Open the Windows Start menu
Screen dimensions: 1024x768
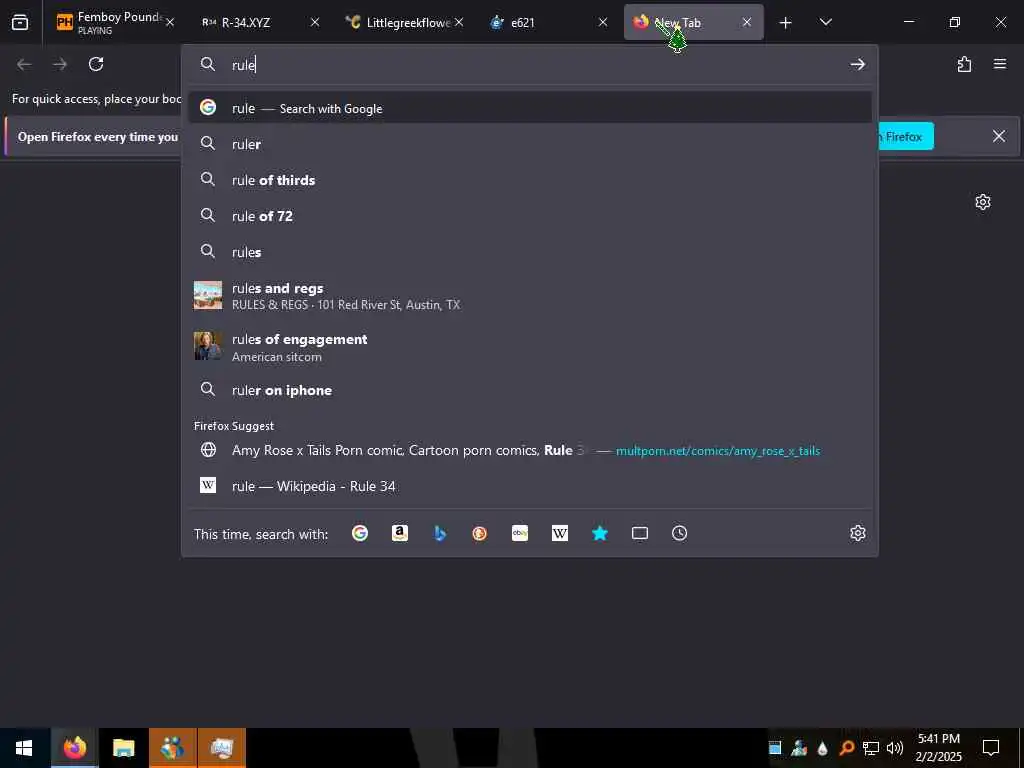click(x=24, y=748)
